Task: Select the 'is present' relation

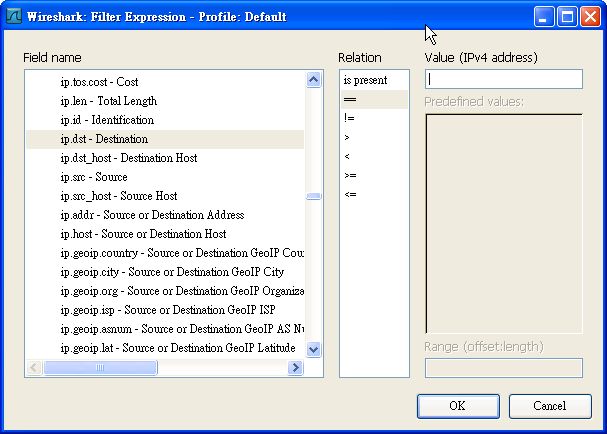Action: click(374, 80)
